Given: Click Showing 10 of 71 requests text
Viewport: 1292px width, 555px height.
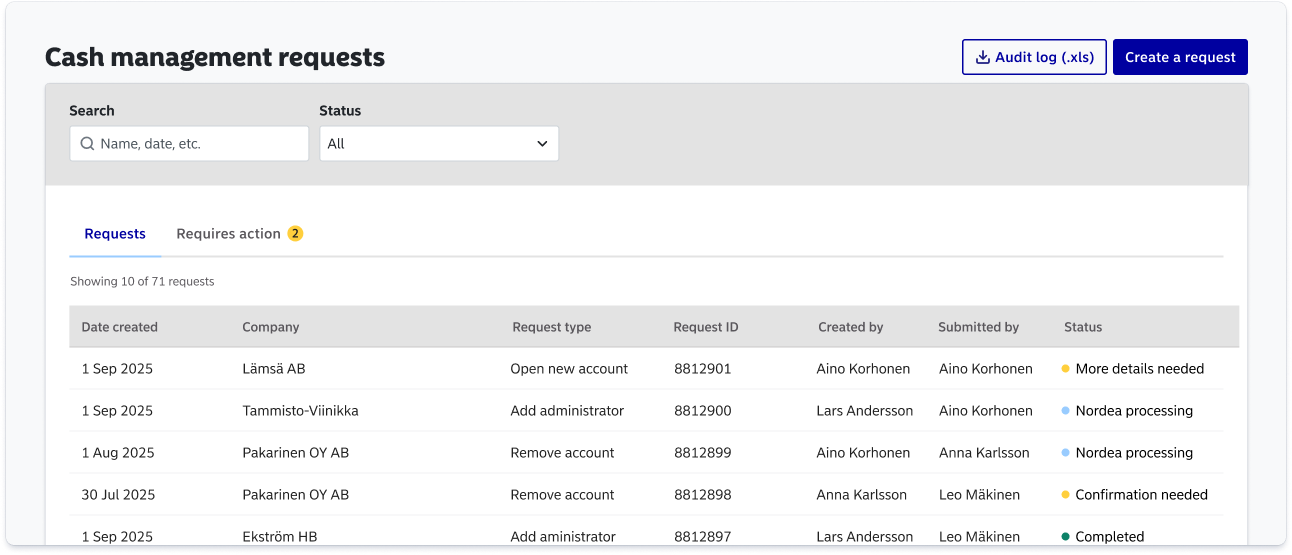Looking at the screenshot, I should (x=142, y=282).
